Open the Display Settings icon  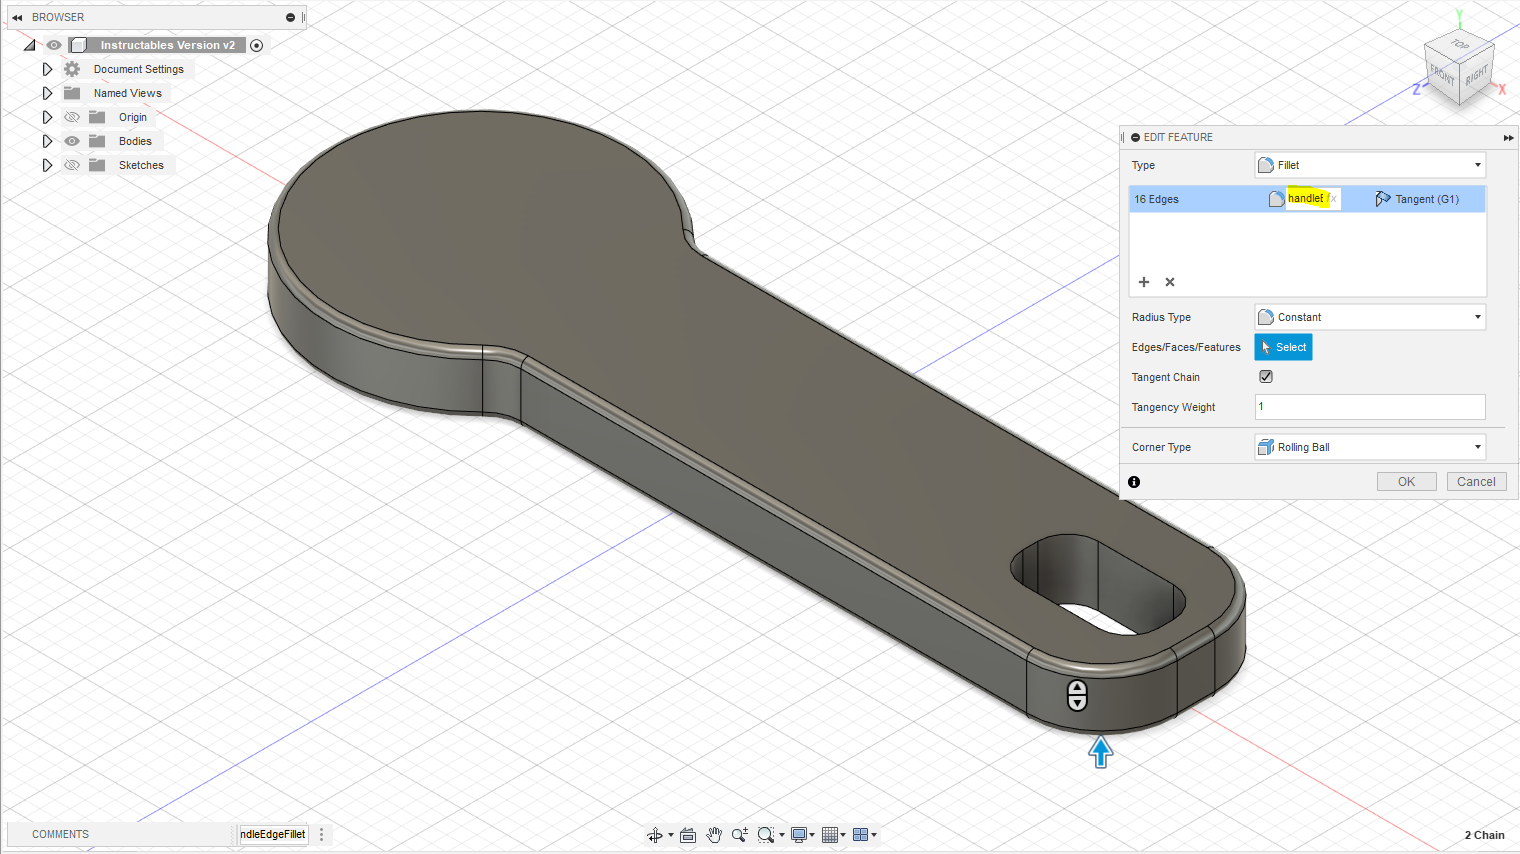click(797, 834)
